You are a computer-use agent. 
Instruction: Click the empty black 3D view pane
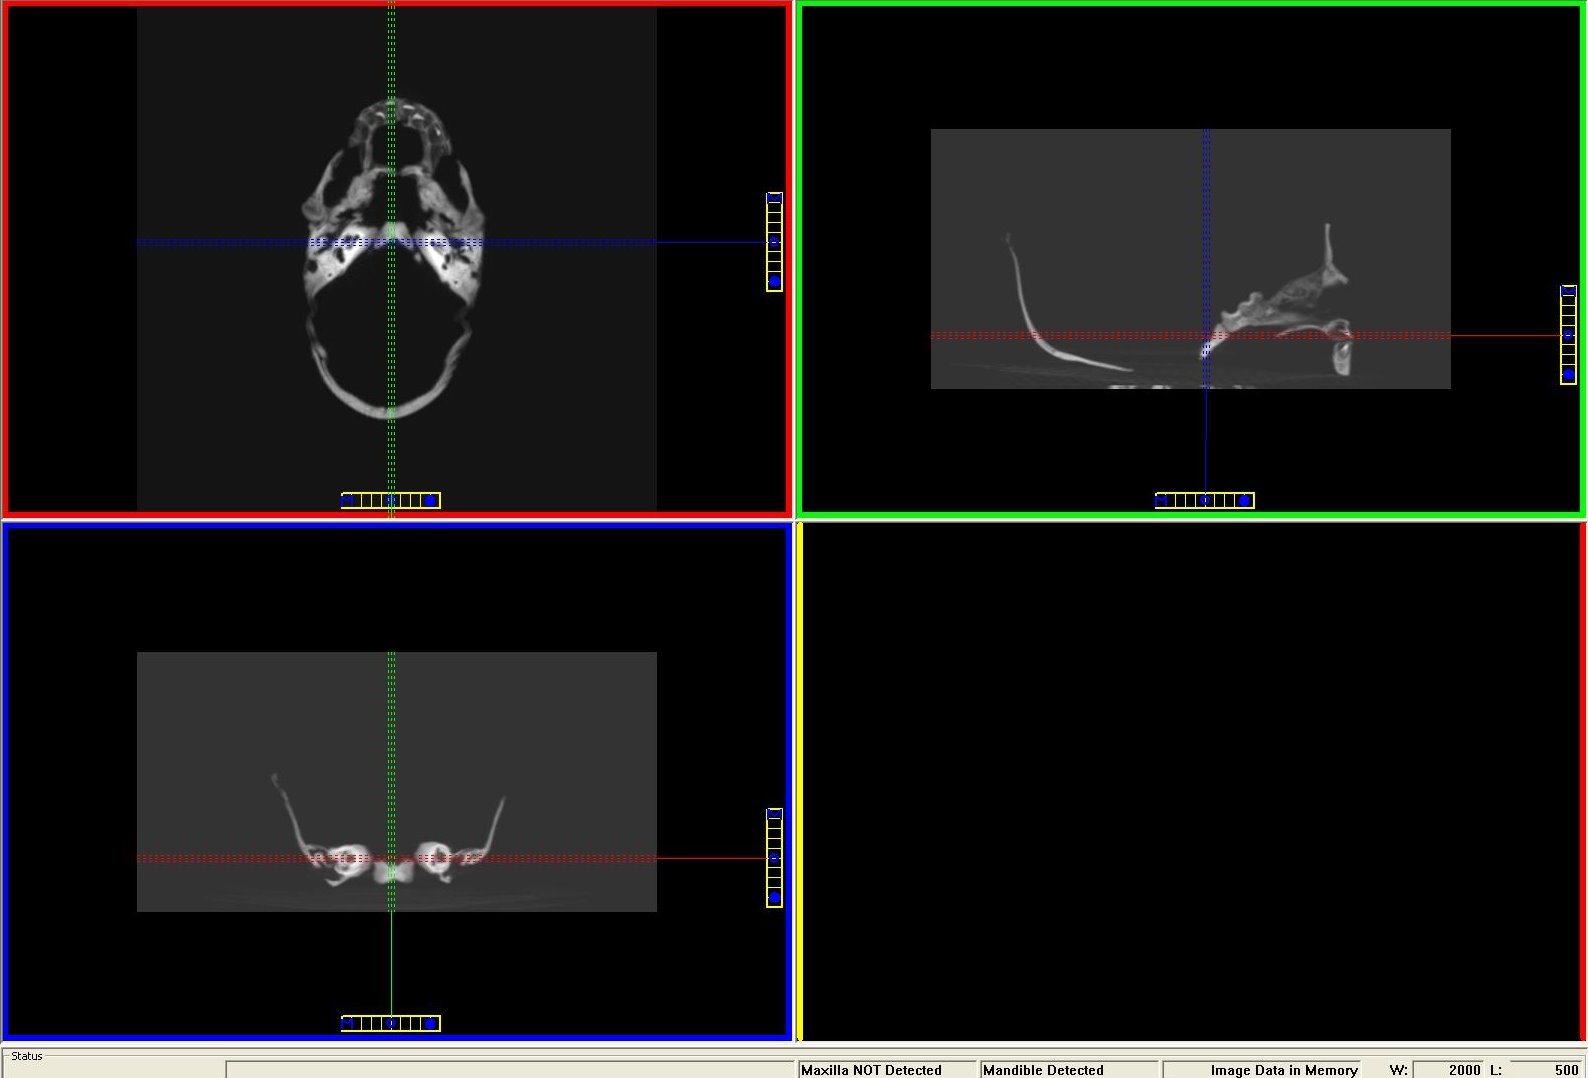tap(1191, 781)
